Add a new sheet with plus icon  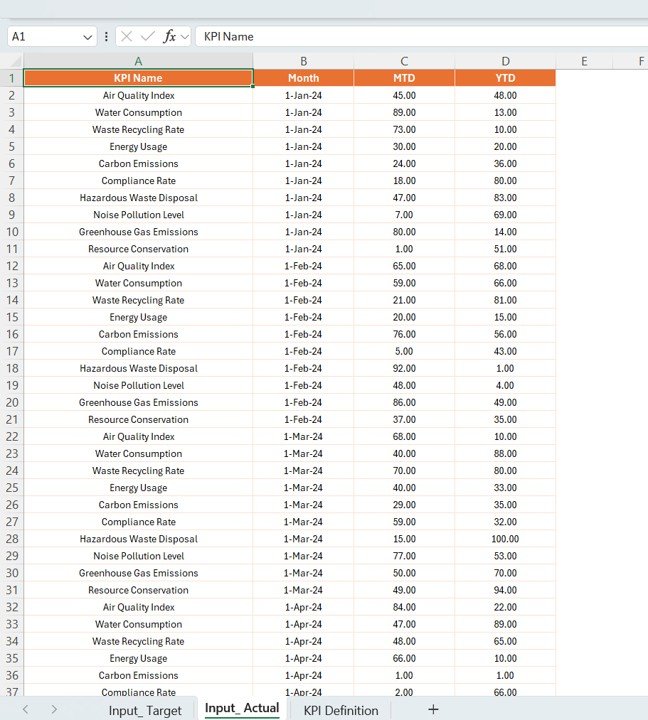pos(433,709)
